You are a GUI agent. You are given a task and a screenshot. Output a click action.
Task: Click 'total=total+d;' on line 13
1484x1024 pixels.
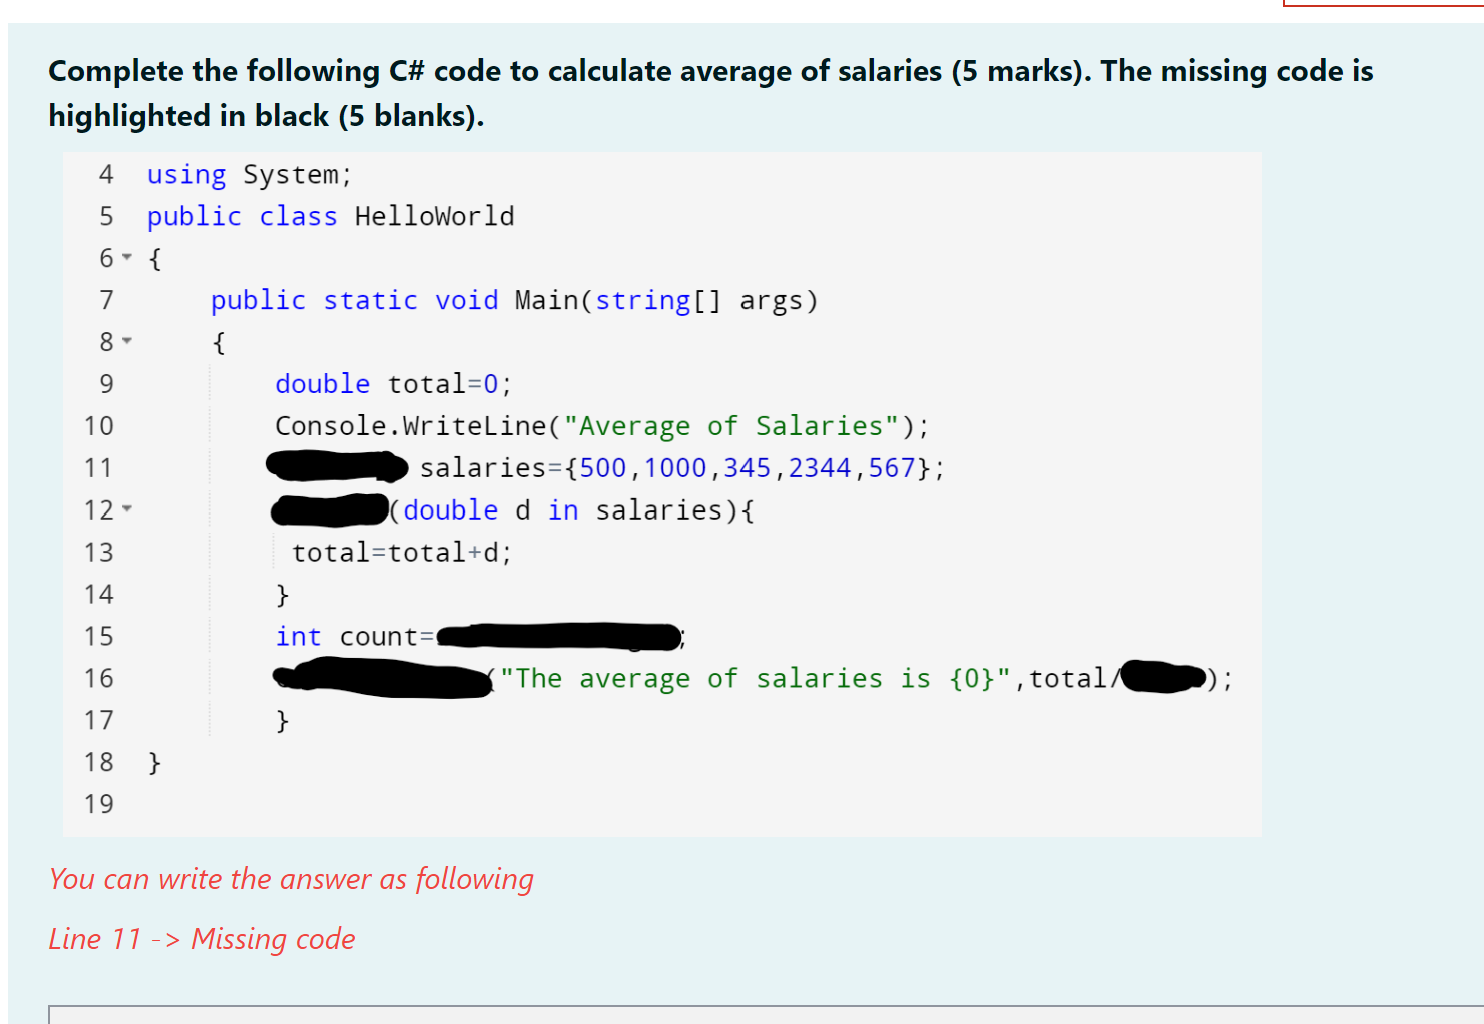[x=401, y=551]
